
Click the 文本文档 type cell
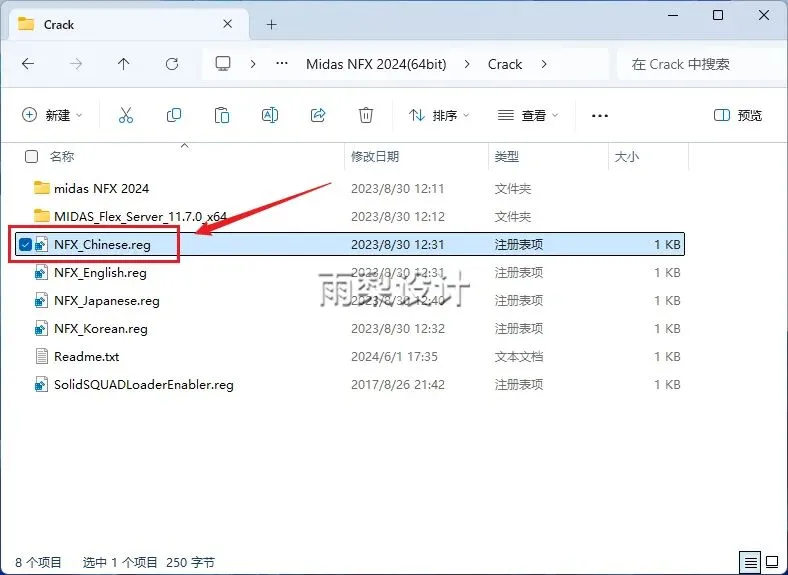pyautogui.click(x=519, y=357)
